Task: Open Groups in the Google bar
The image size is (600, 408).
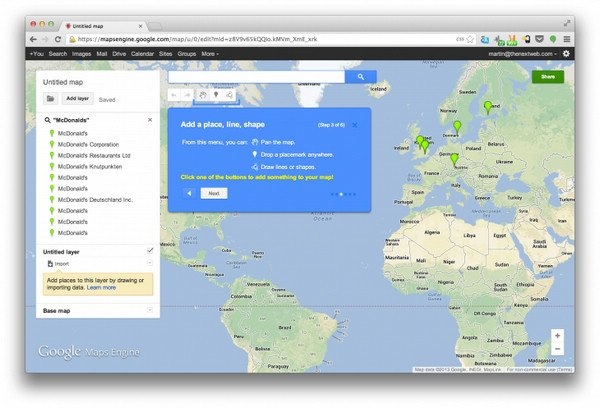Action: 187,54
